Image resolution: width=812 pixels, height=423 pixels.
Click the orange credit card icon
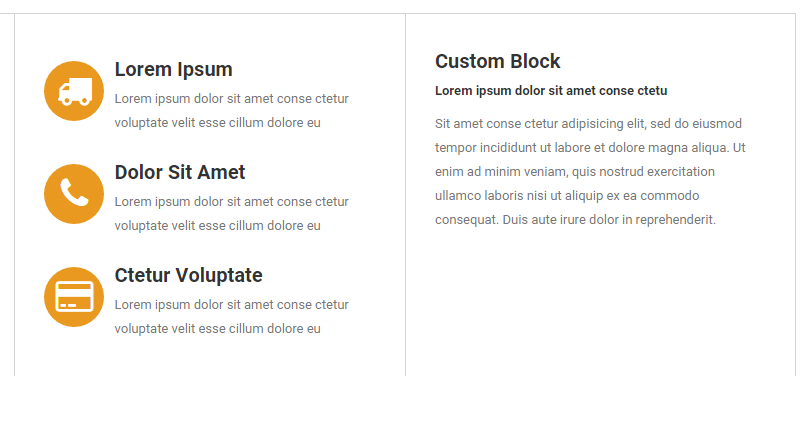74,297
